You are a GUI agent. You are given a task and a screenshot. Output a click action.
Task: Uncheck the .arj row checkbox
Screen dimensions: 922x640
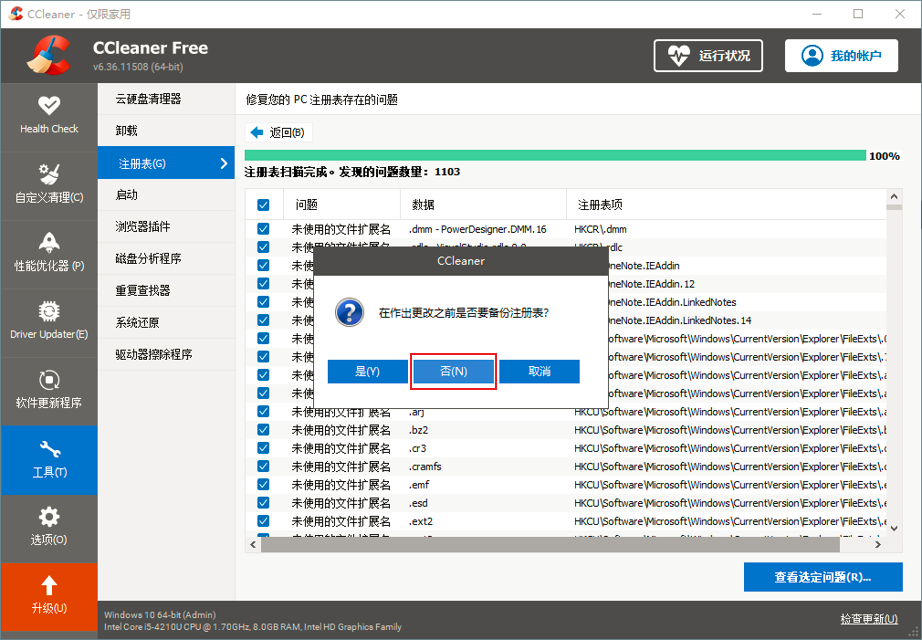[x=263, y=412]
